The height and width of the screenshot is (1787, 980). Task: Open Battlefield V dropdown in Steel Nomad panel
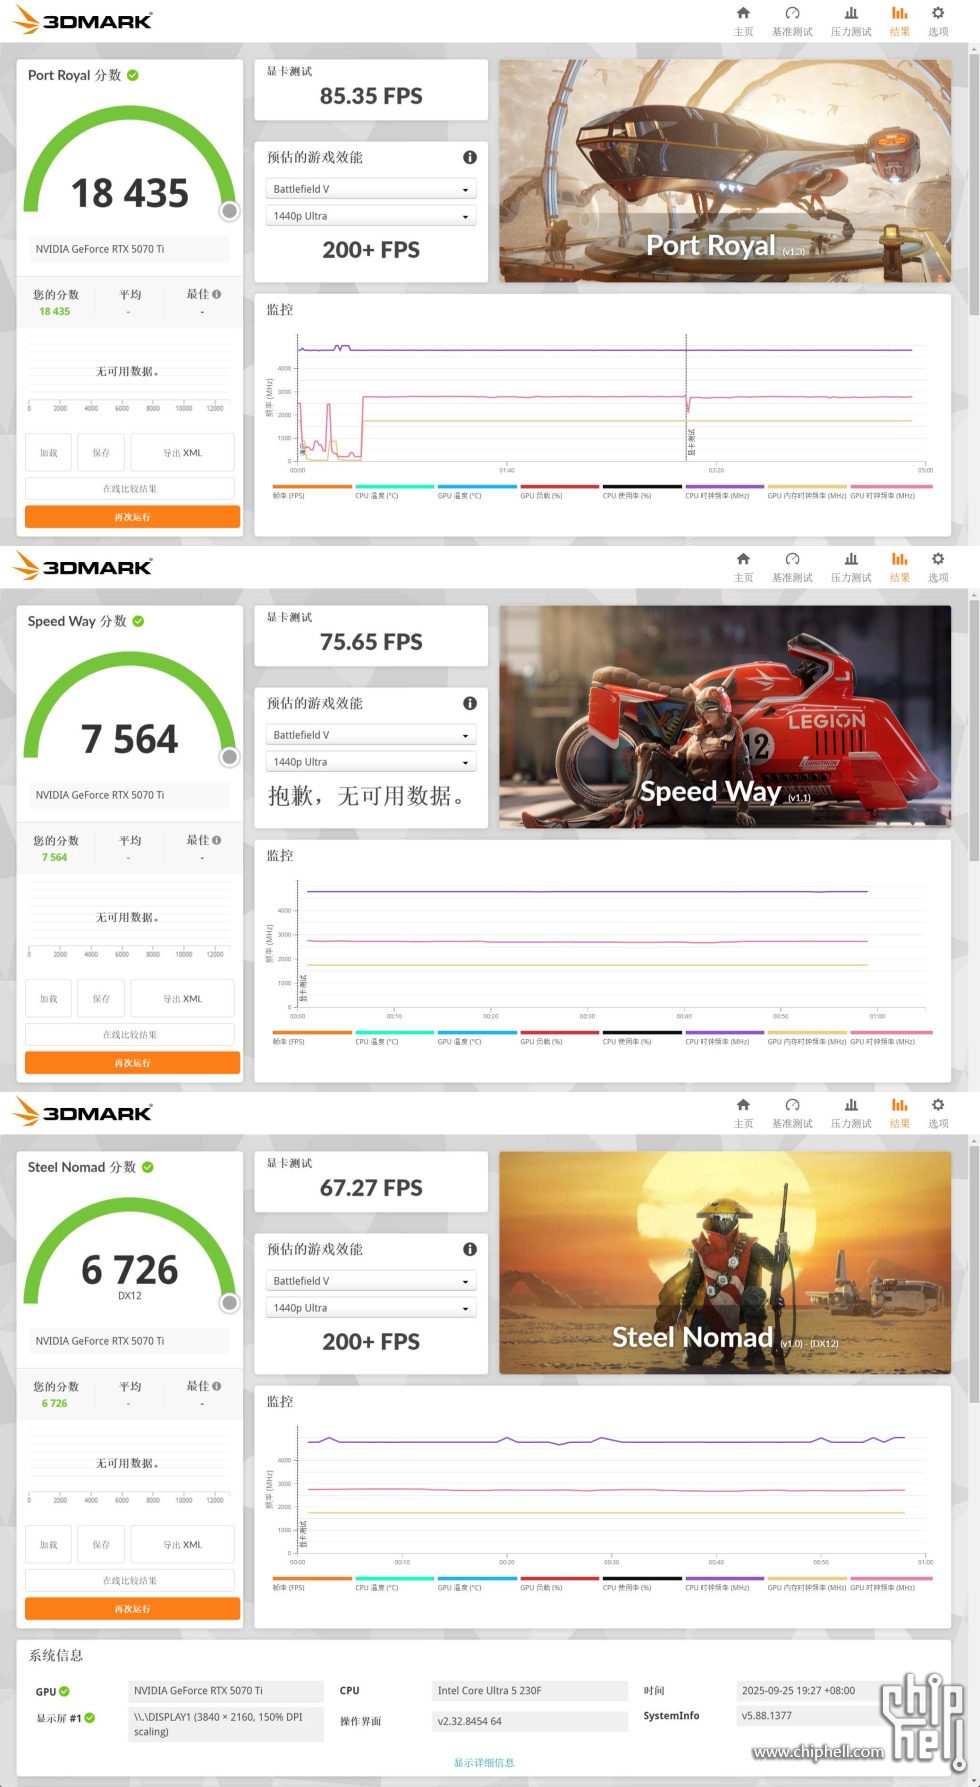(371, 1281)
